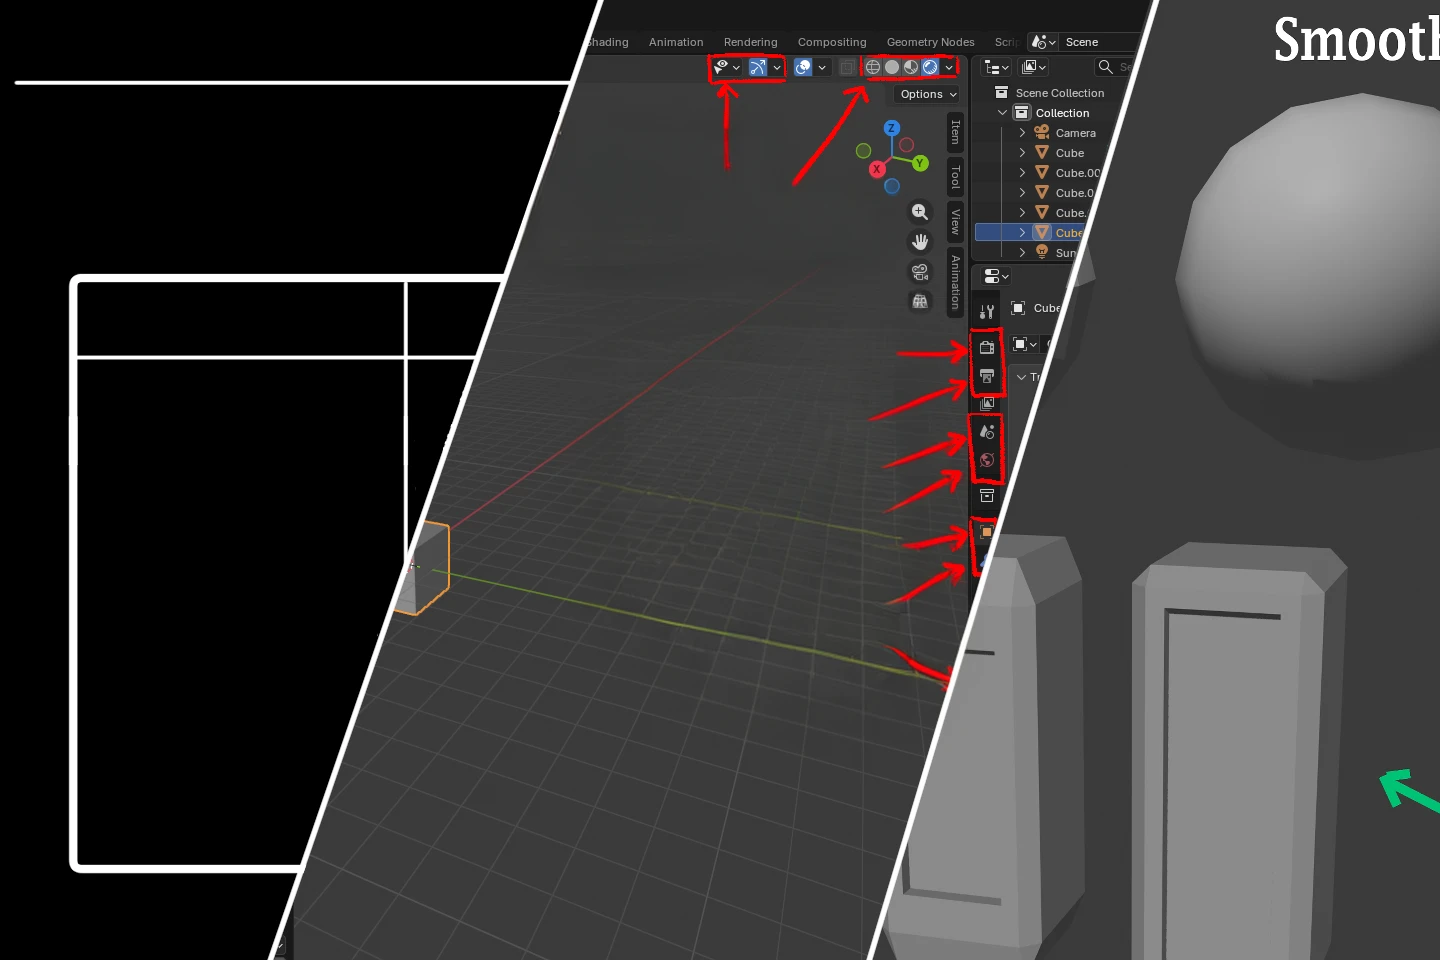The height and width of the screenshot is (960, 1440).
Task: Open the selectability and visibility filter
Action: tap(726, 67)
